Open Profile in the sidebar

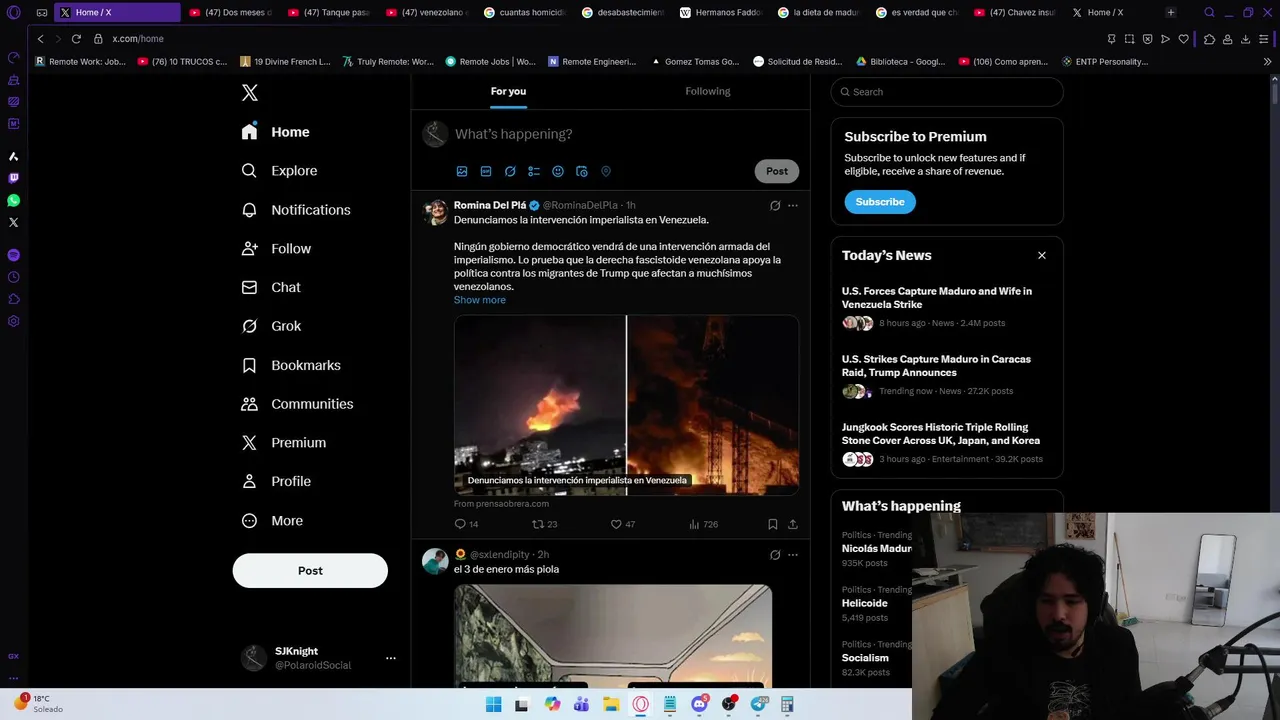(x=276, y=481)
